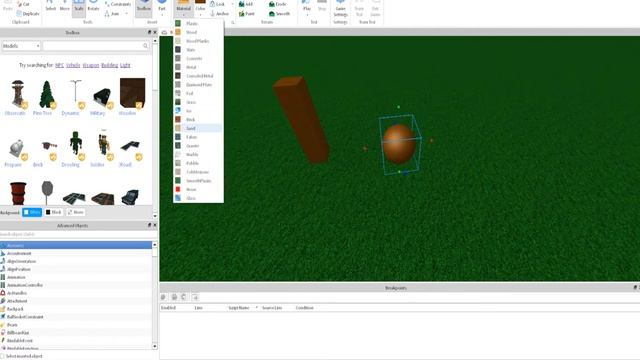
Task: Click the Duplicate clipboard button
Action: (28, 13)
